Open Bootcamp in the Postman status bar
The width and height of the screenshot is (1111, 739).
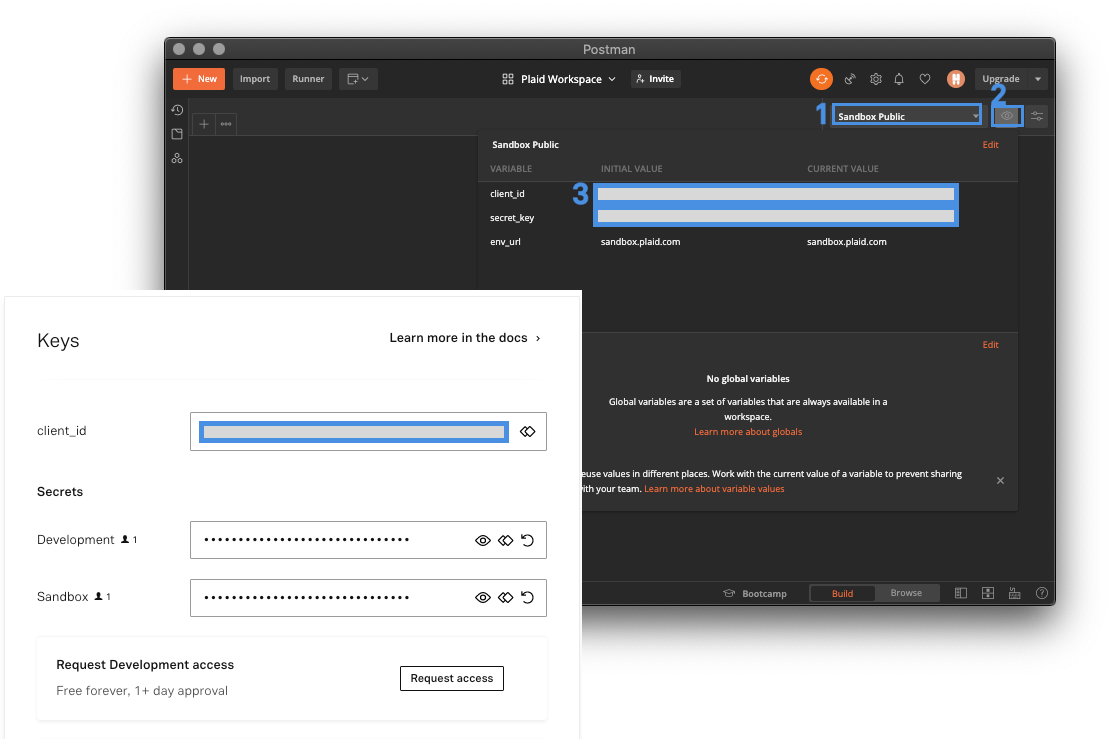tap(755, 593)
